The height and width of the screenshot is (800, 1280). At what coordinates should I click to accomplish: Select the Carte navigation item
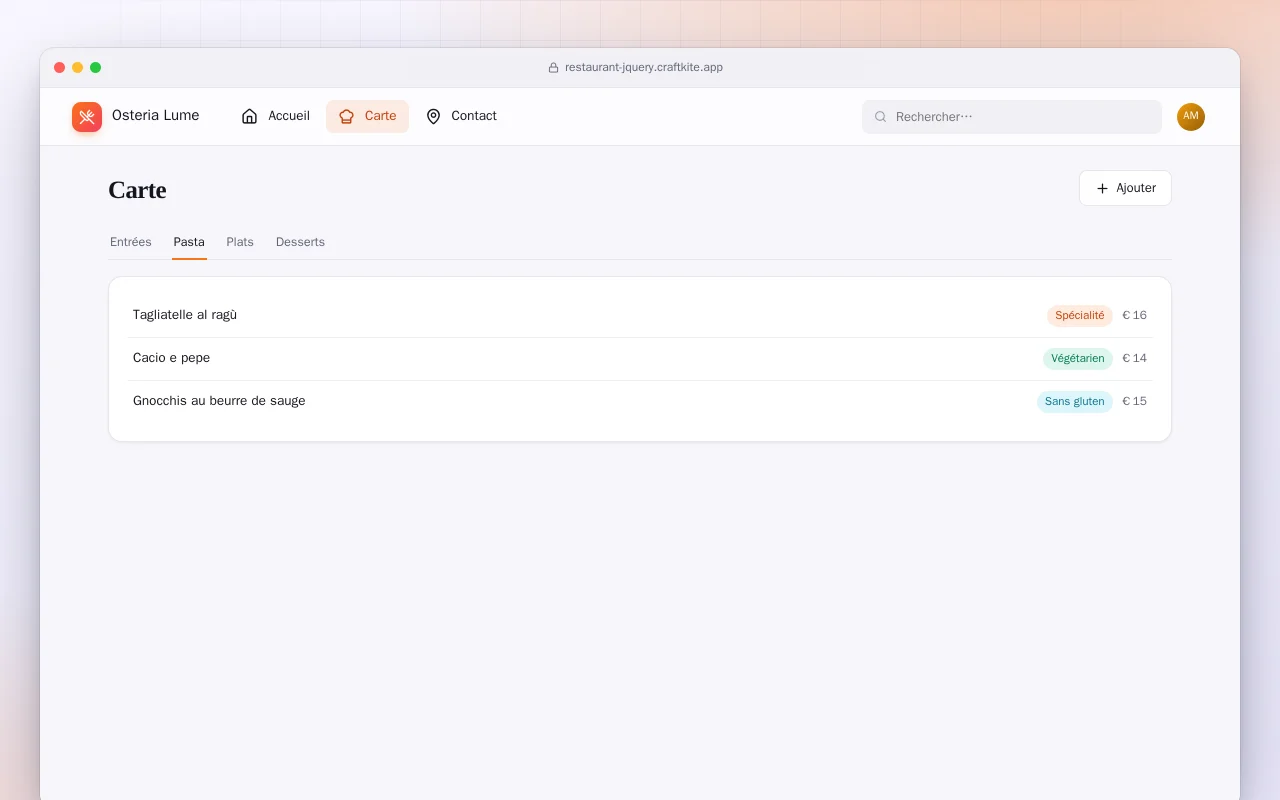[x=367, y=116]
